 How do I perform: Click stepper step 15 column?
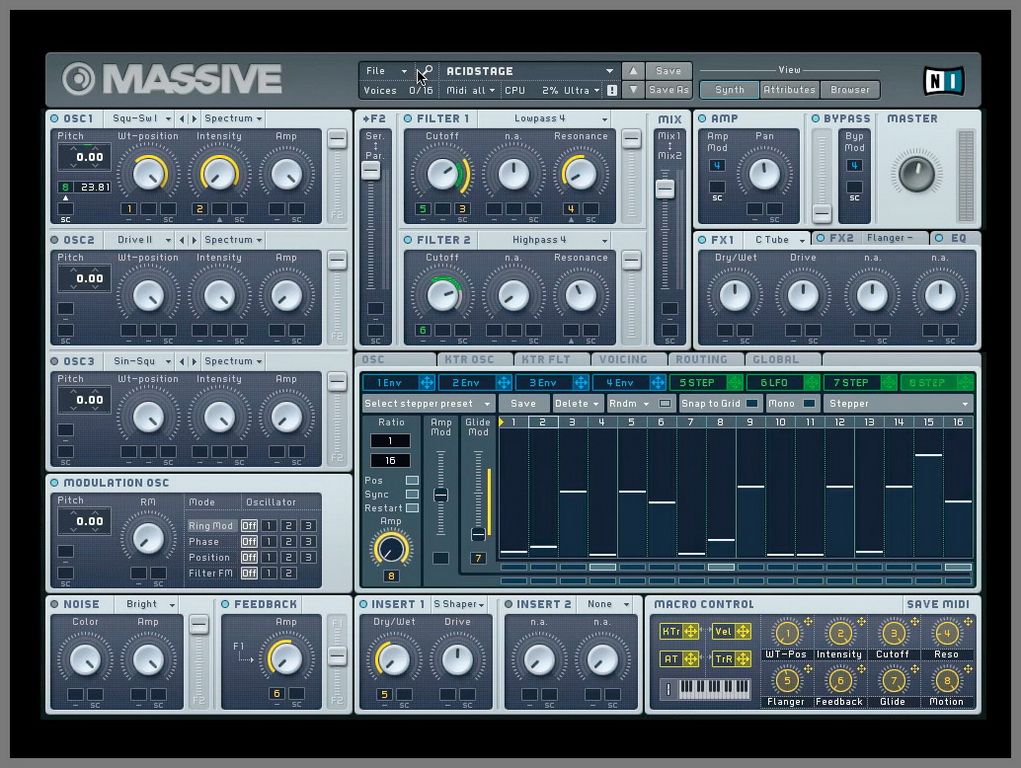click(x=928, y=494)
